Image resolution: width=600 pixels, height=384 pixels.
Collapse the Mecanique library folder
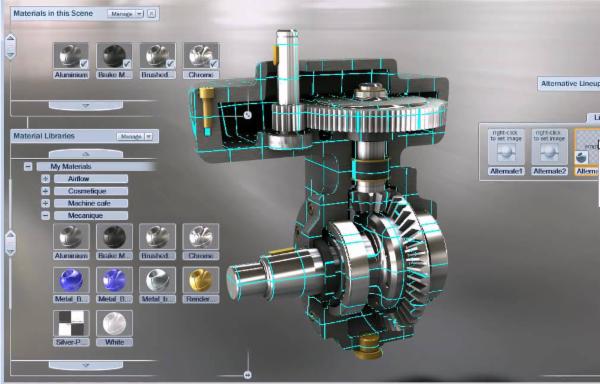pos(46,215)
